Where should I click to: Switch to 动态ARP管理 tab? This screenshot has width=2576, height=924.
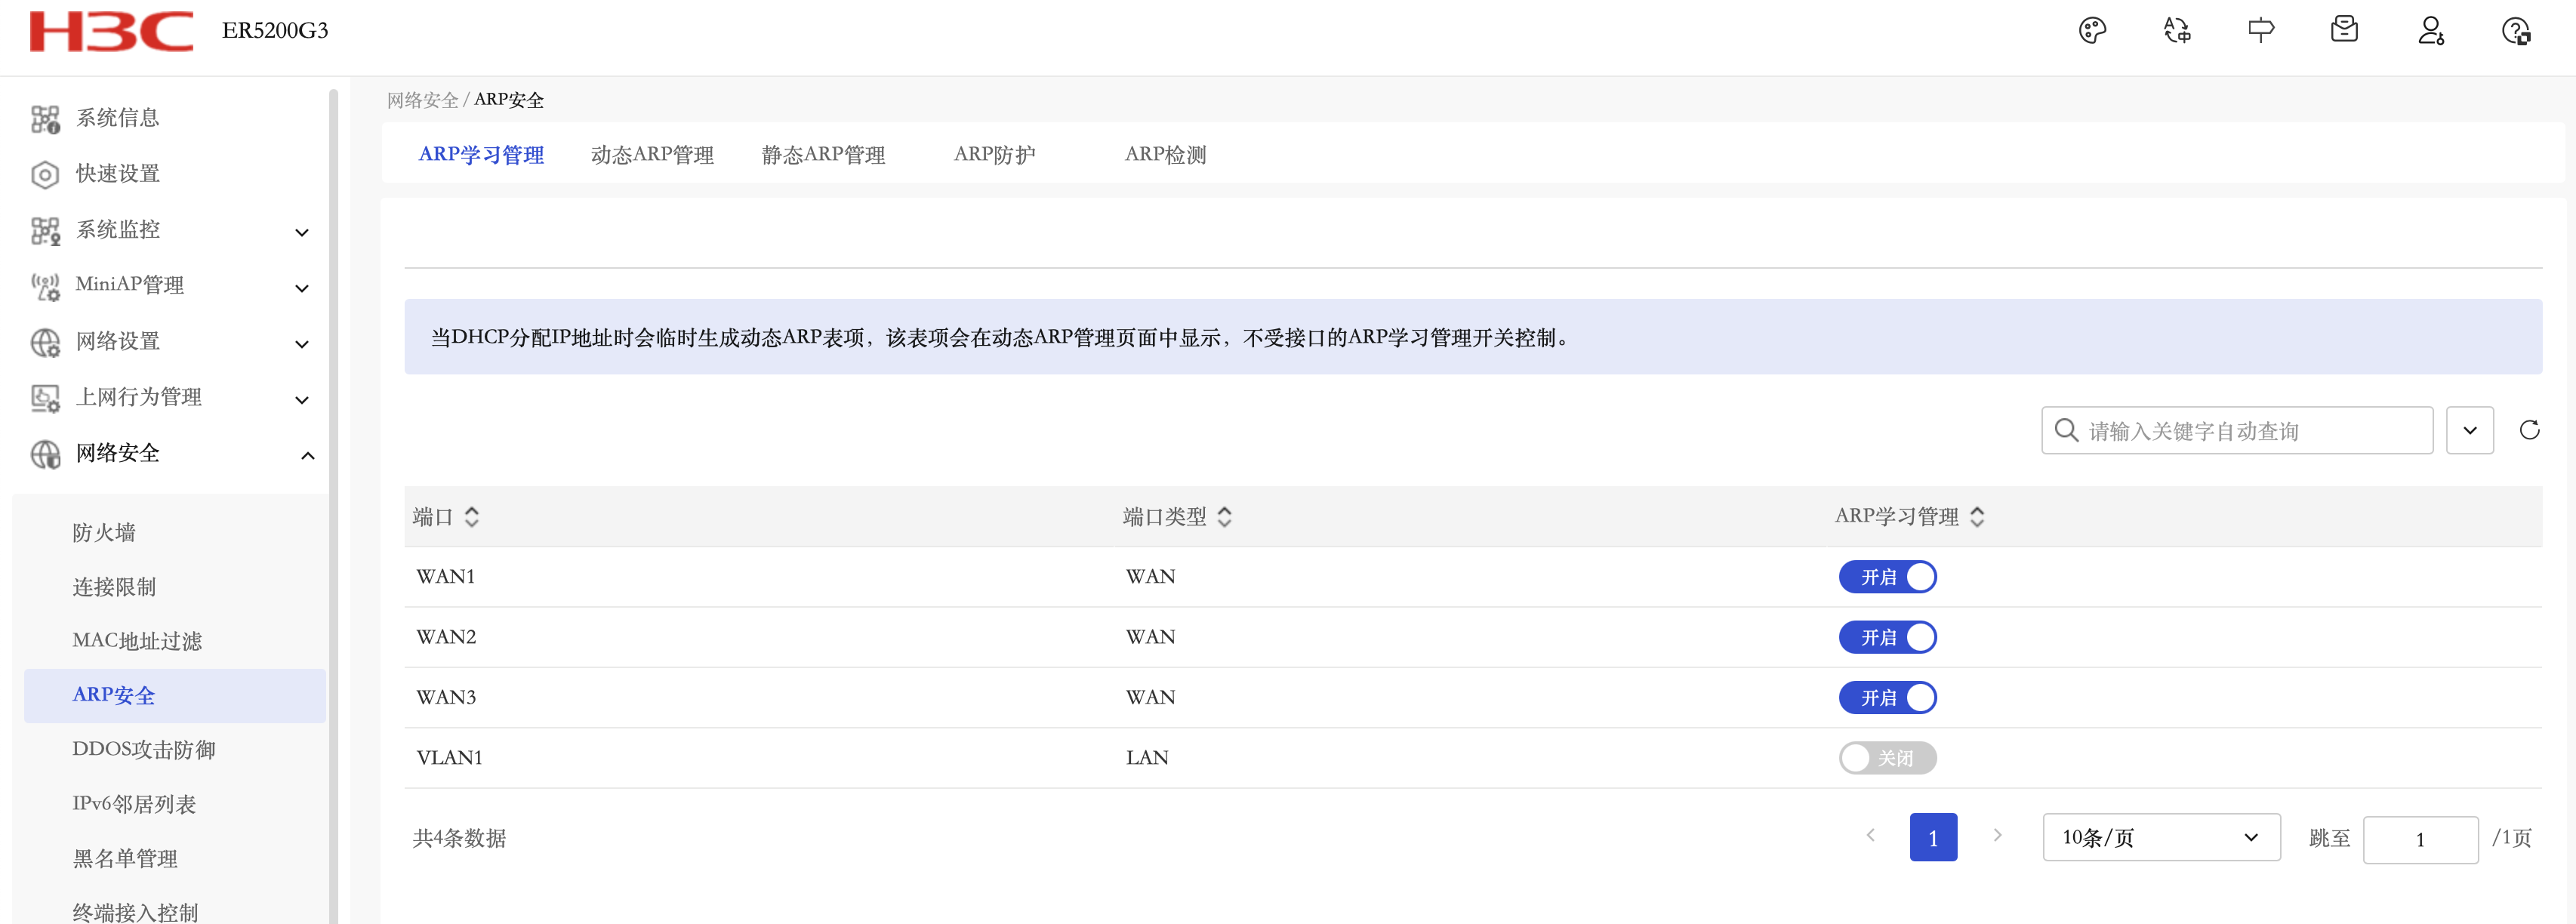click(652, 155)
